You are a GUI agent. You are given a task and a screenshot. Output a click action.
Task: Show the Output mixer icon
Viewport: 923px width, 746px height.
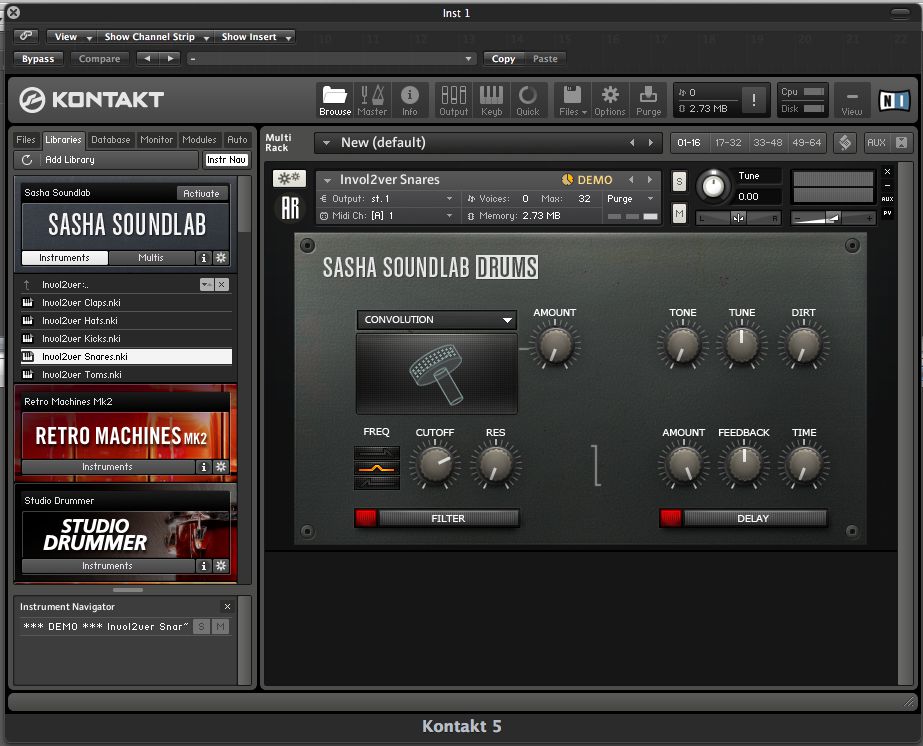[x=454, y=100]
